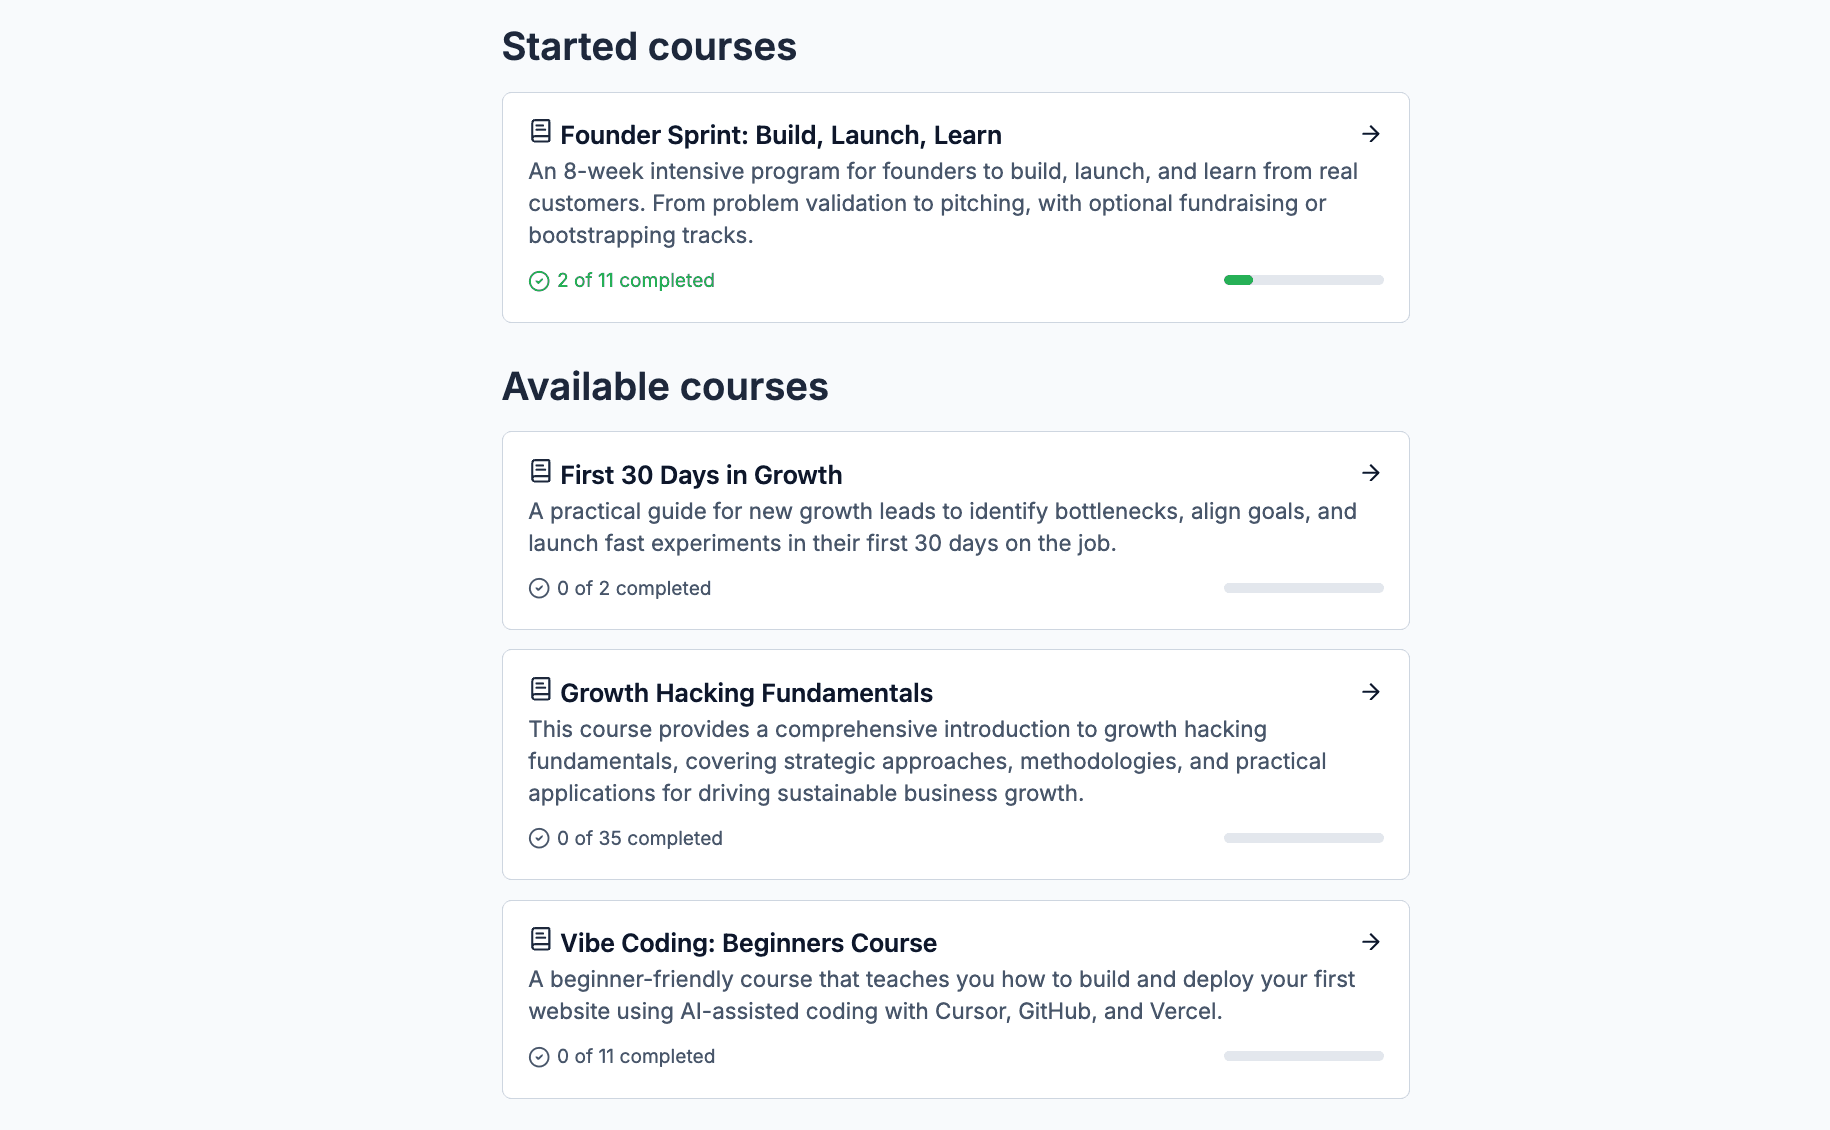
Task: Open the Vibe Coding: Beginners Course
Action: 748,943
